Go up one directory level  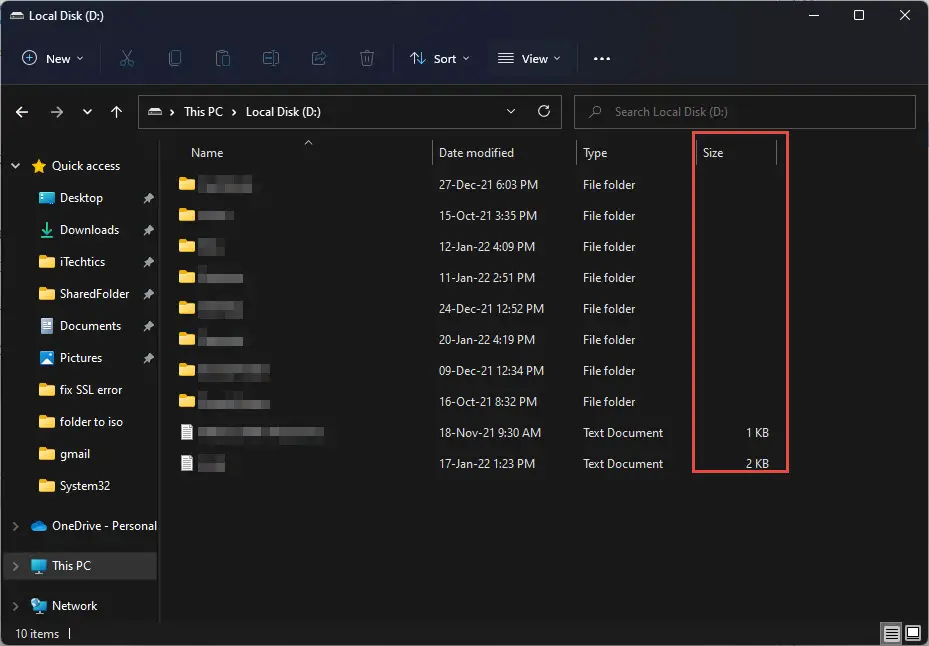117,112
